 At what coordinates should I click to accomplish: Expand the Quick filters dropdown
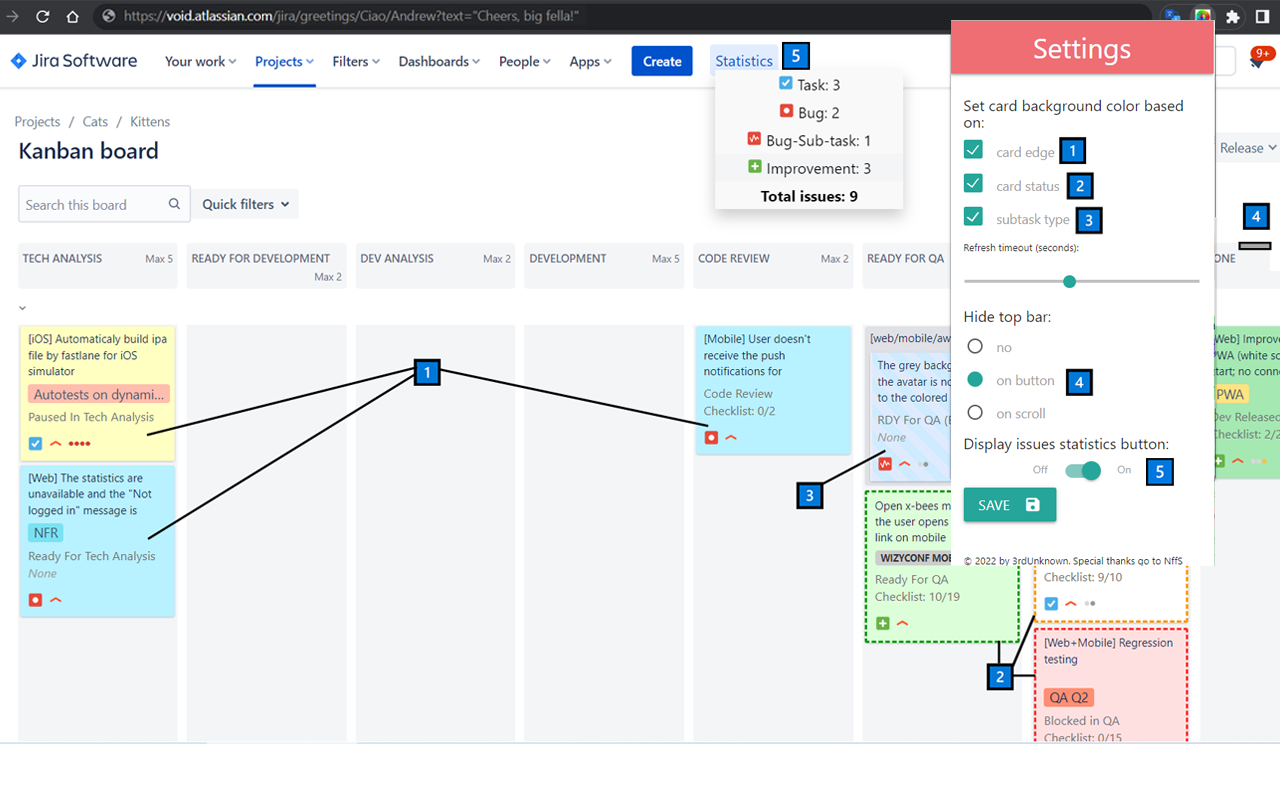point(245,204)
